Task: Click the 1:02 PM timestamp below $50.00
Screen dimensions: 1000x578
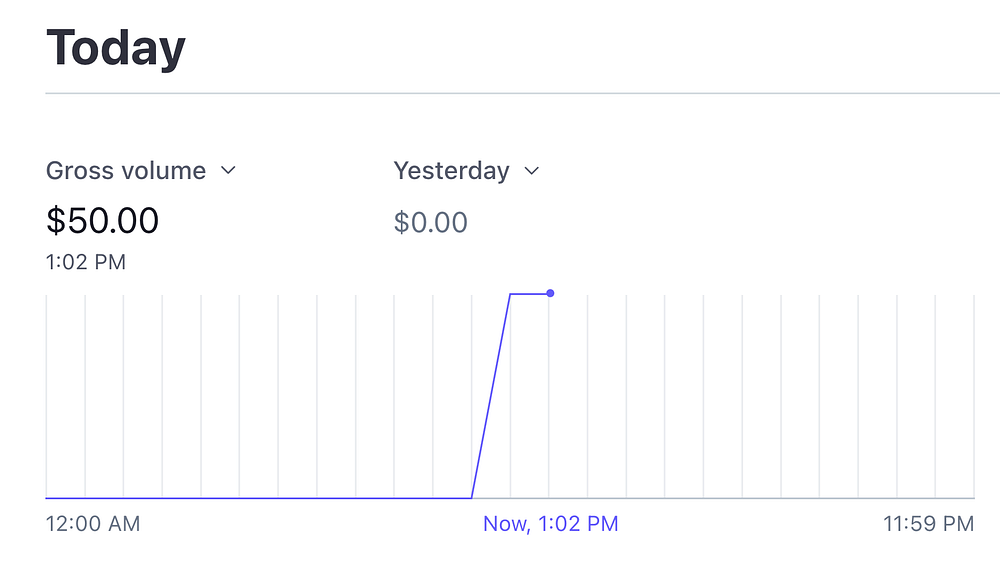Action: click(x=86, y=263)
